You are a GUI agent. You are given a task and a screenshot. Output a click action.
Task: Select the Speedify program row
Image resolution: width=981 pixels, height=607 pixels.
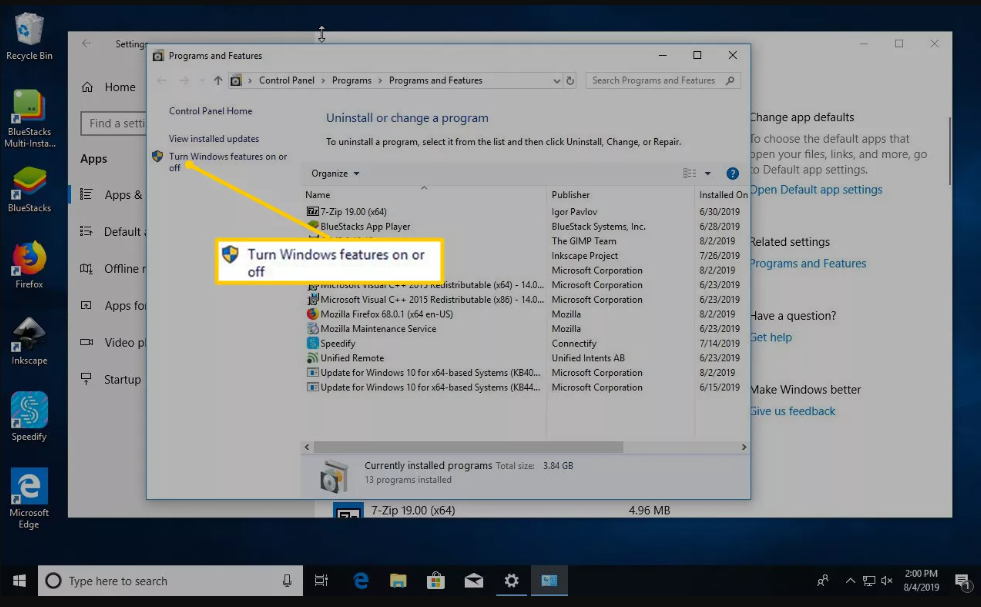pos(338,344)
